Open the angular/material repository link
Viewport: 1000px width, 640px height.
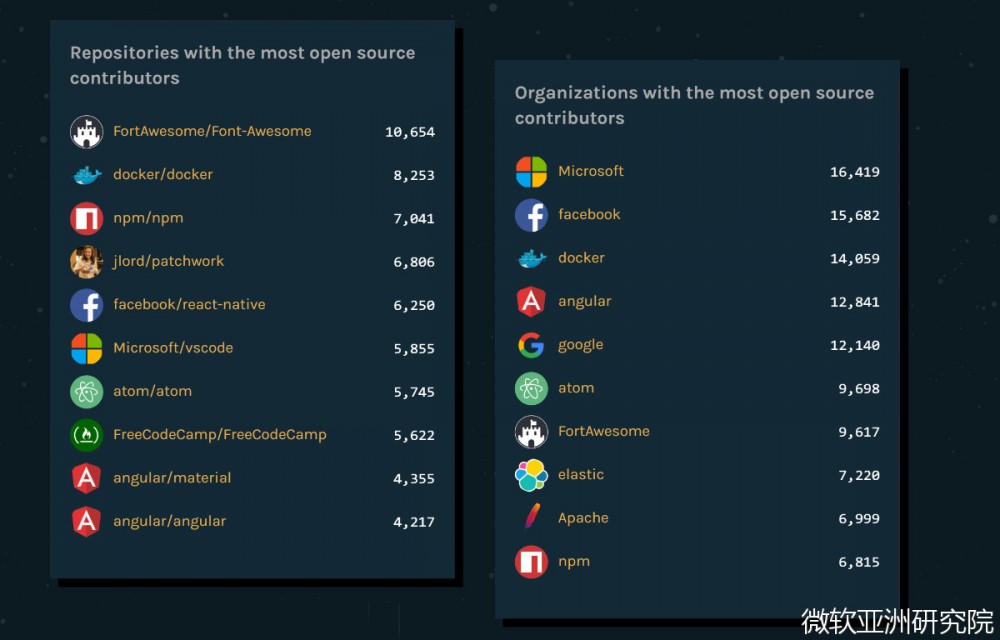(172, 478)
